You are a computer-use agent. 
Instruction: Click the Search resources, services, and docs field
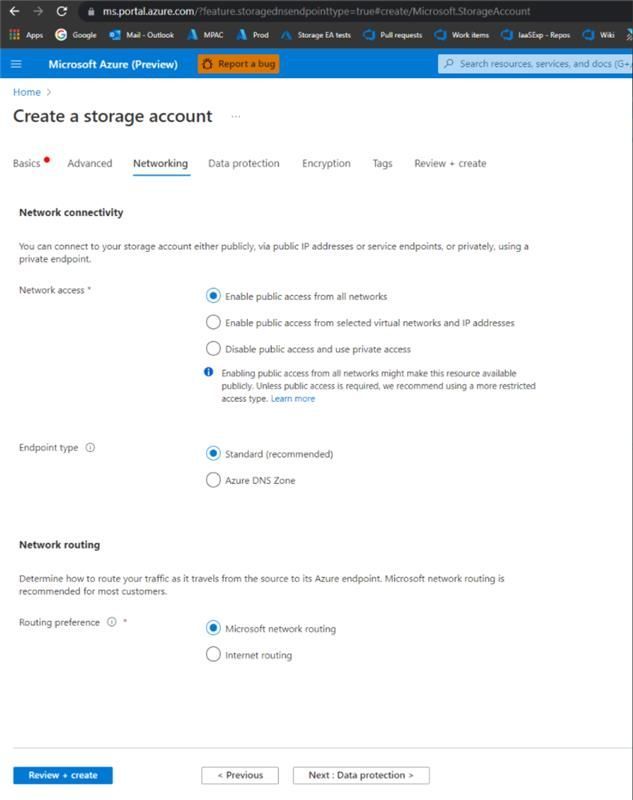535,64
